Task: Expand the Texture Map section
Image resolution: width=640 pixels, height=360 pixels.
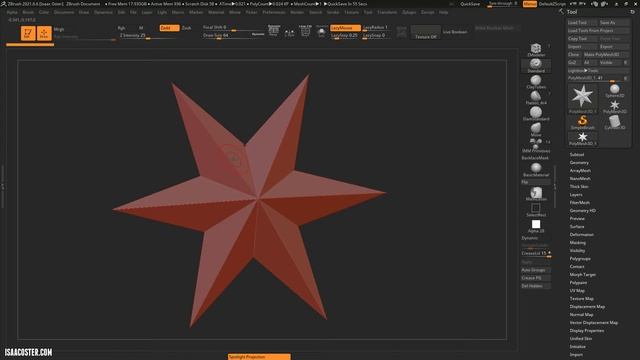Action: click(x=582, y=299)
